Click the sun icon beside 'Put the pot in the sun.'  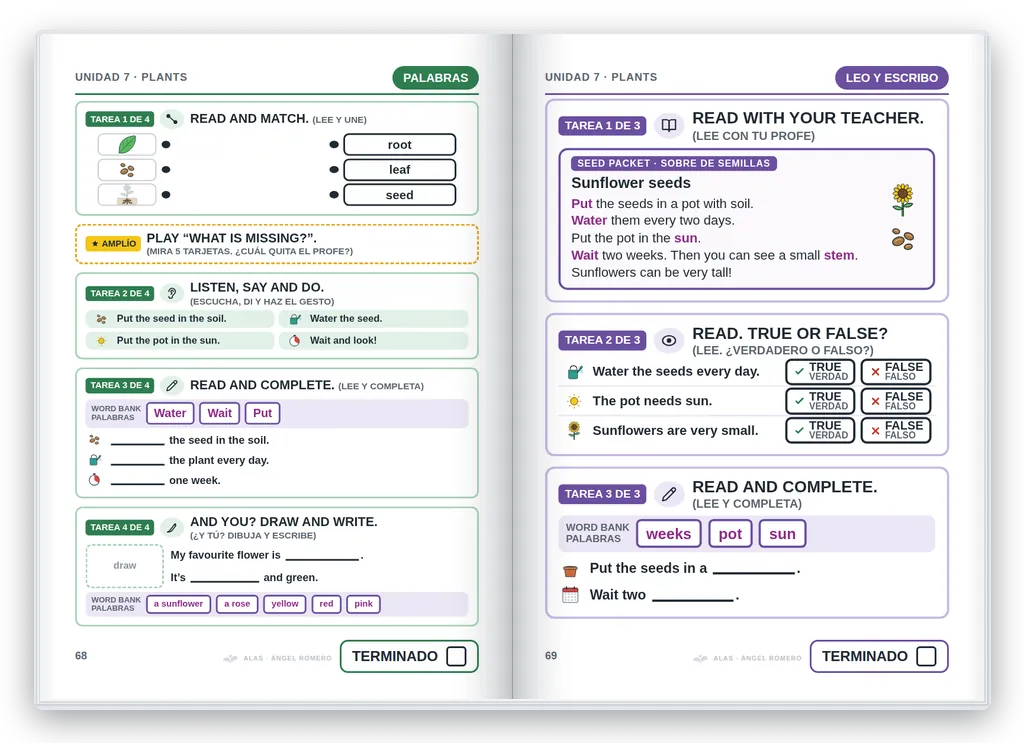[x=101, y=340]
